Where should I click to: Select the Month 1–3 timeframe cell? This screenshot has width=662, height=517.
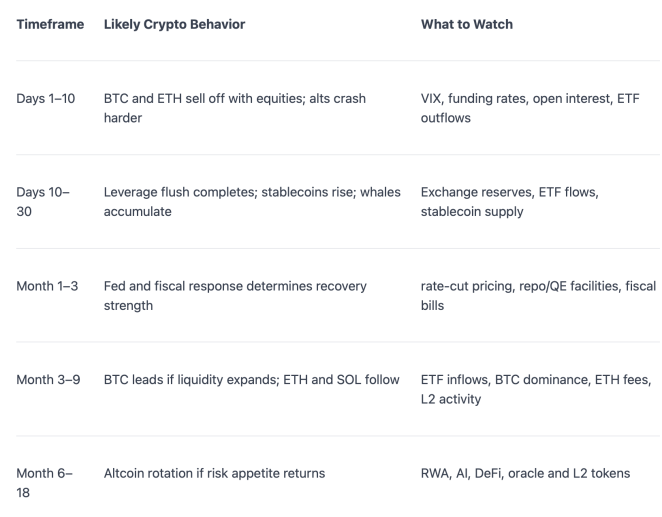point(47,286)
